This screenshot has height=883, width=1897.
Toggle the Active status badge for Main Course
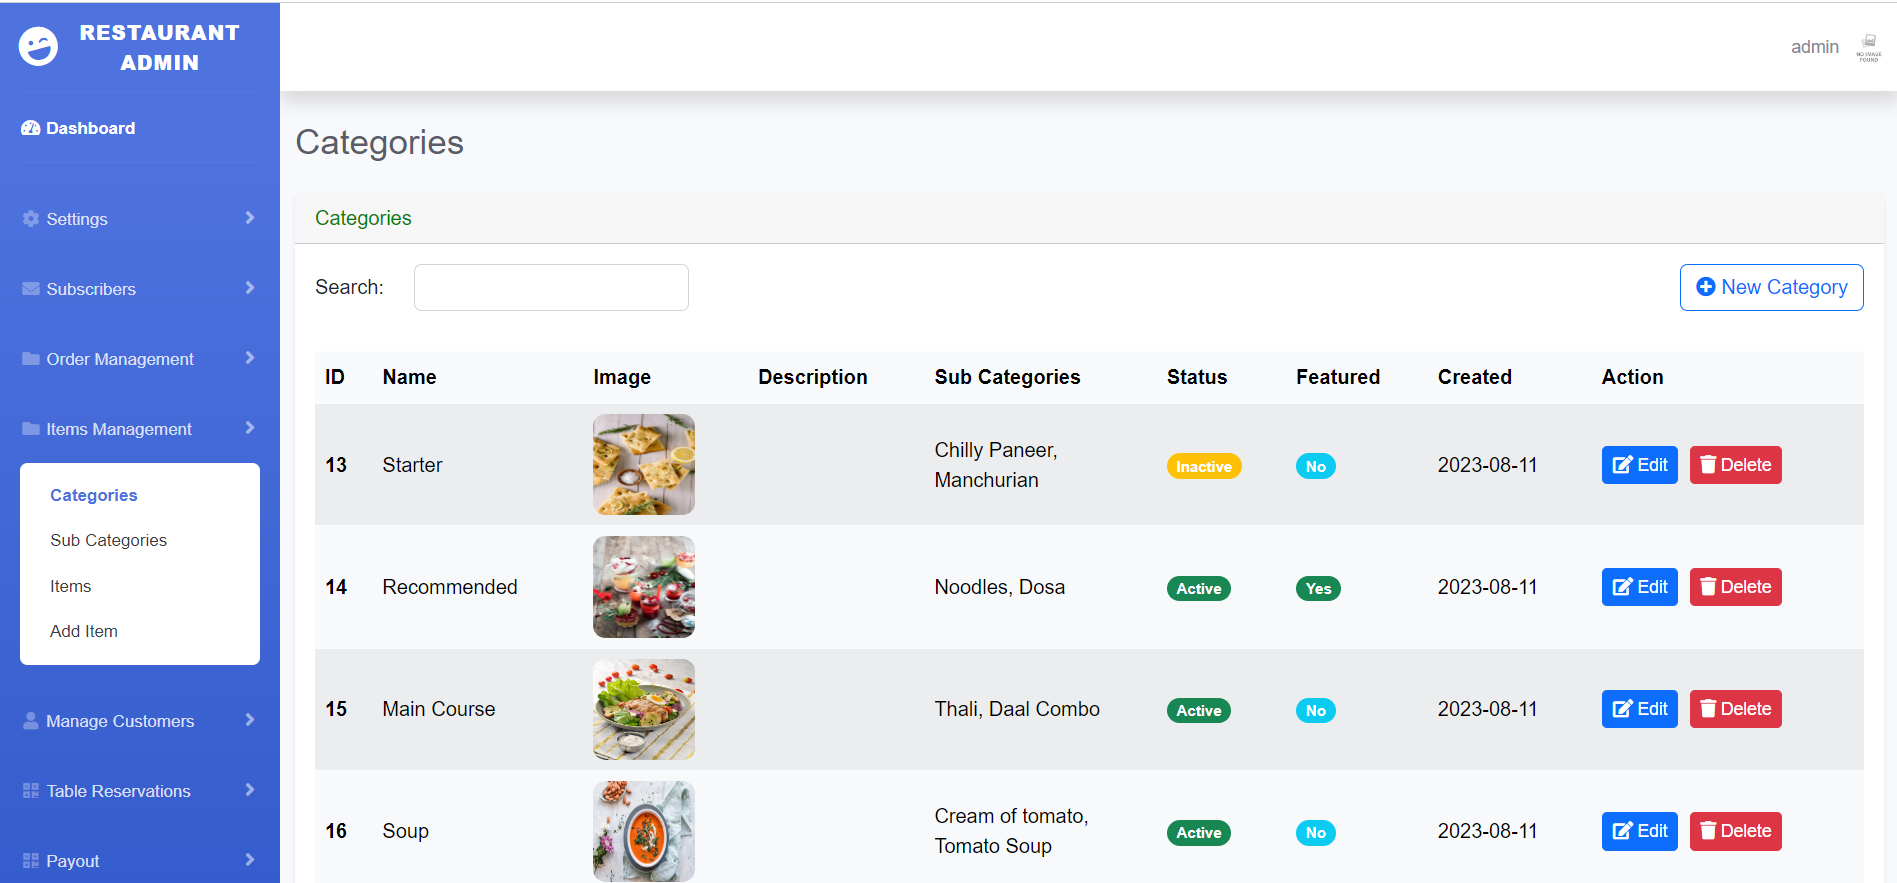pyautogui.click(x=1198, y=711)
